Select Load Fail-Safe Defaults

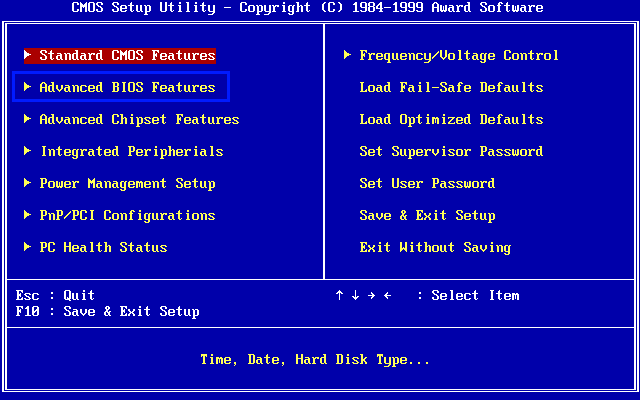pyautogui.click(x=451, y=87)
